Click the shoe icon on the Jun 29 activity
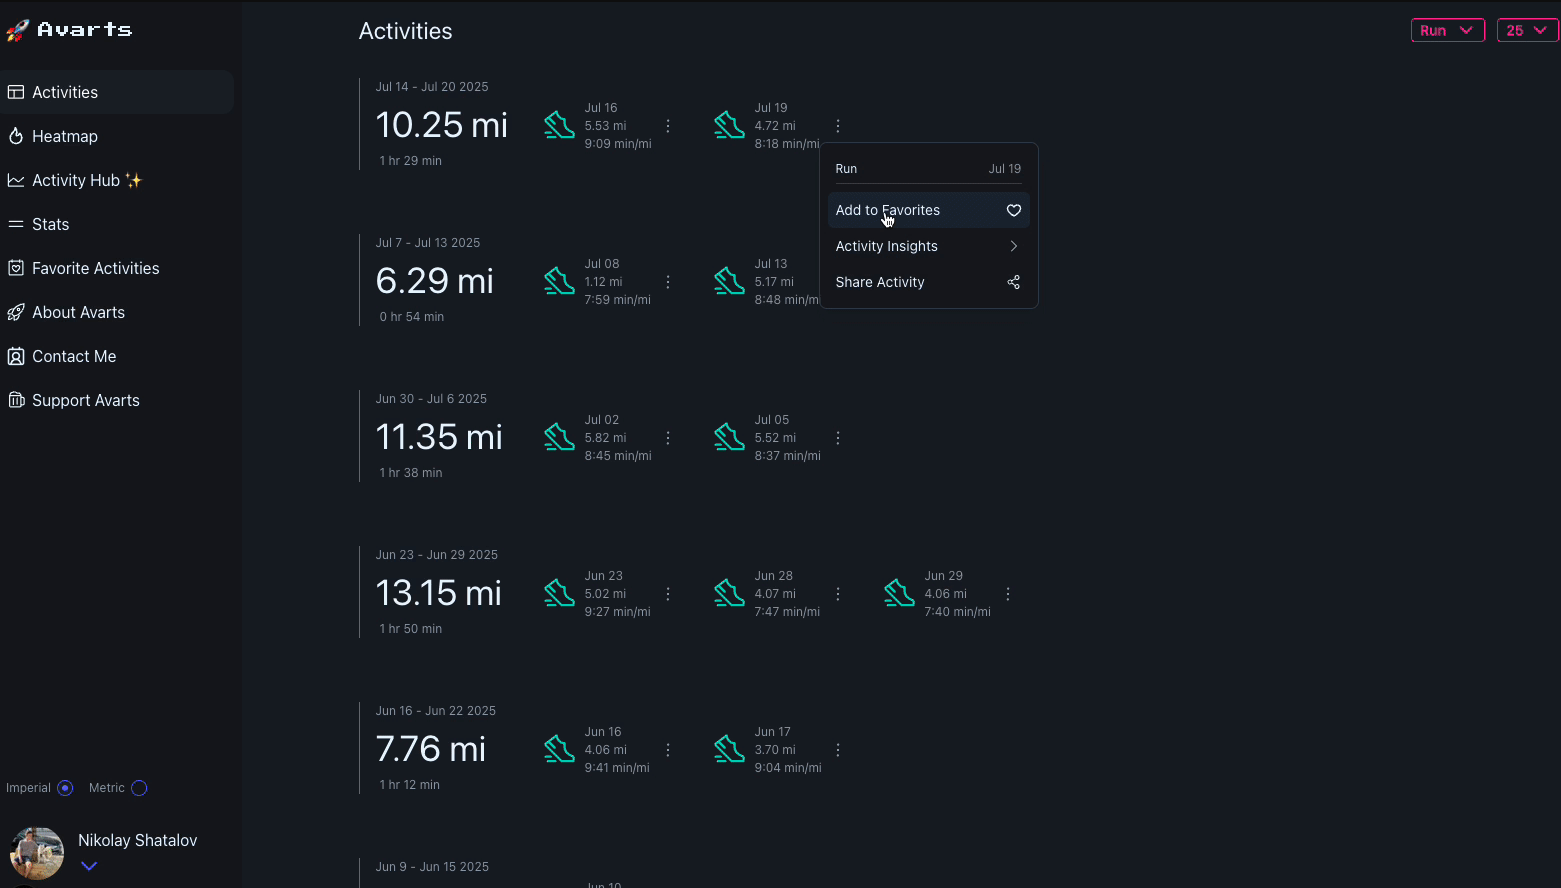The image size is (1561, 888). (898, 593)
